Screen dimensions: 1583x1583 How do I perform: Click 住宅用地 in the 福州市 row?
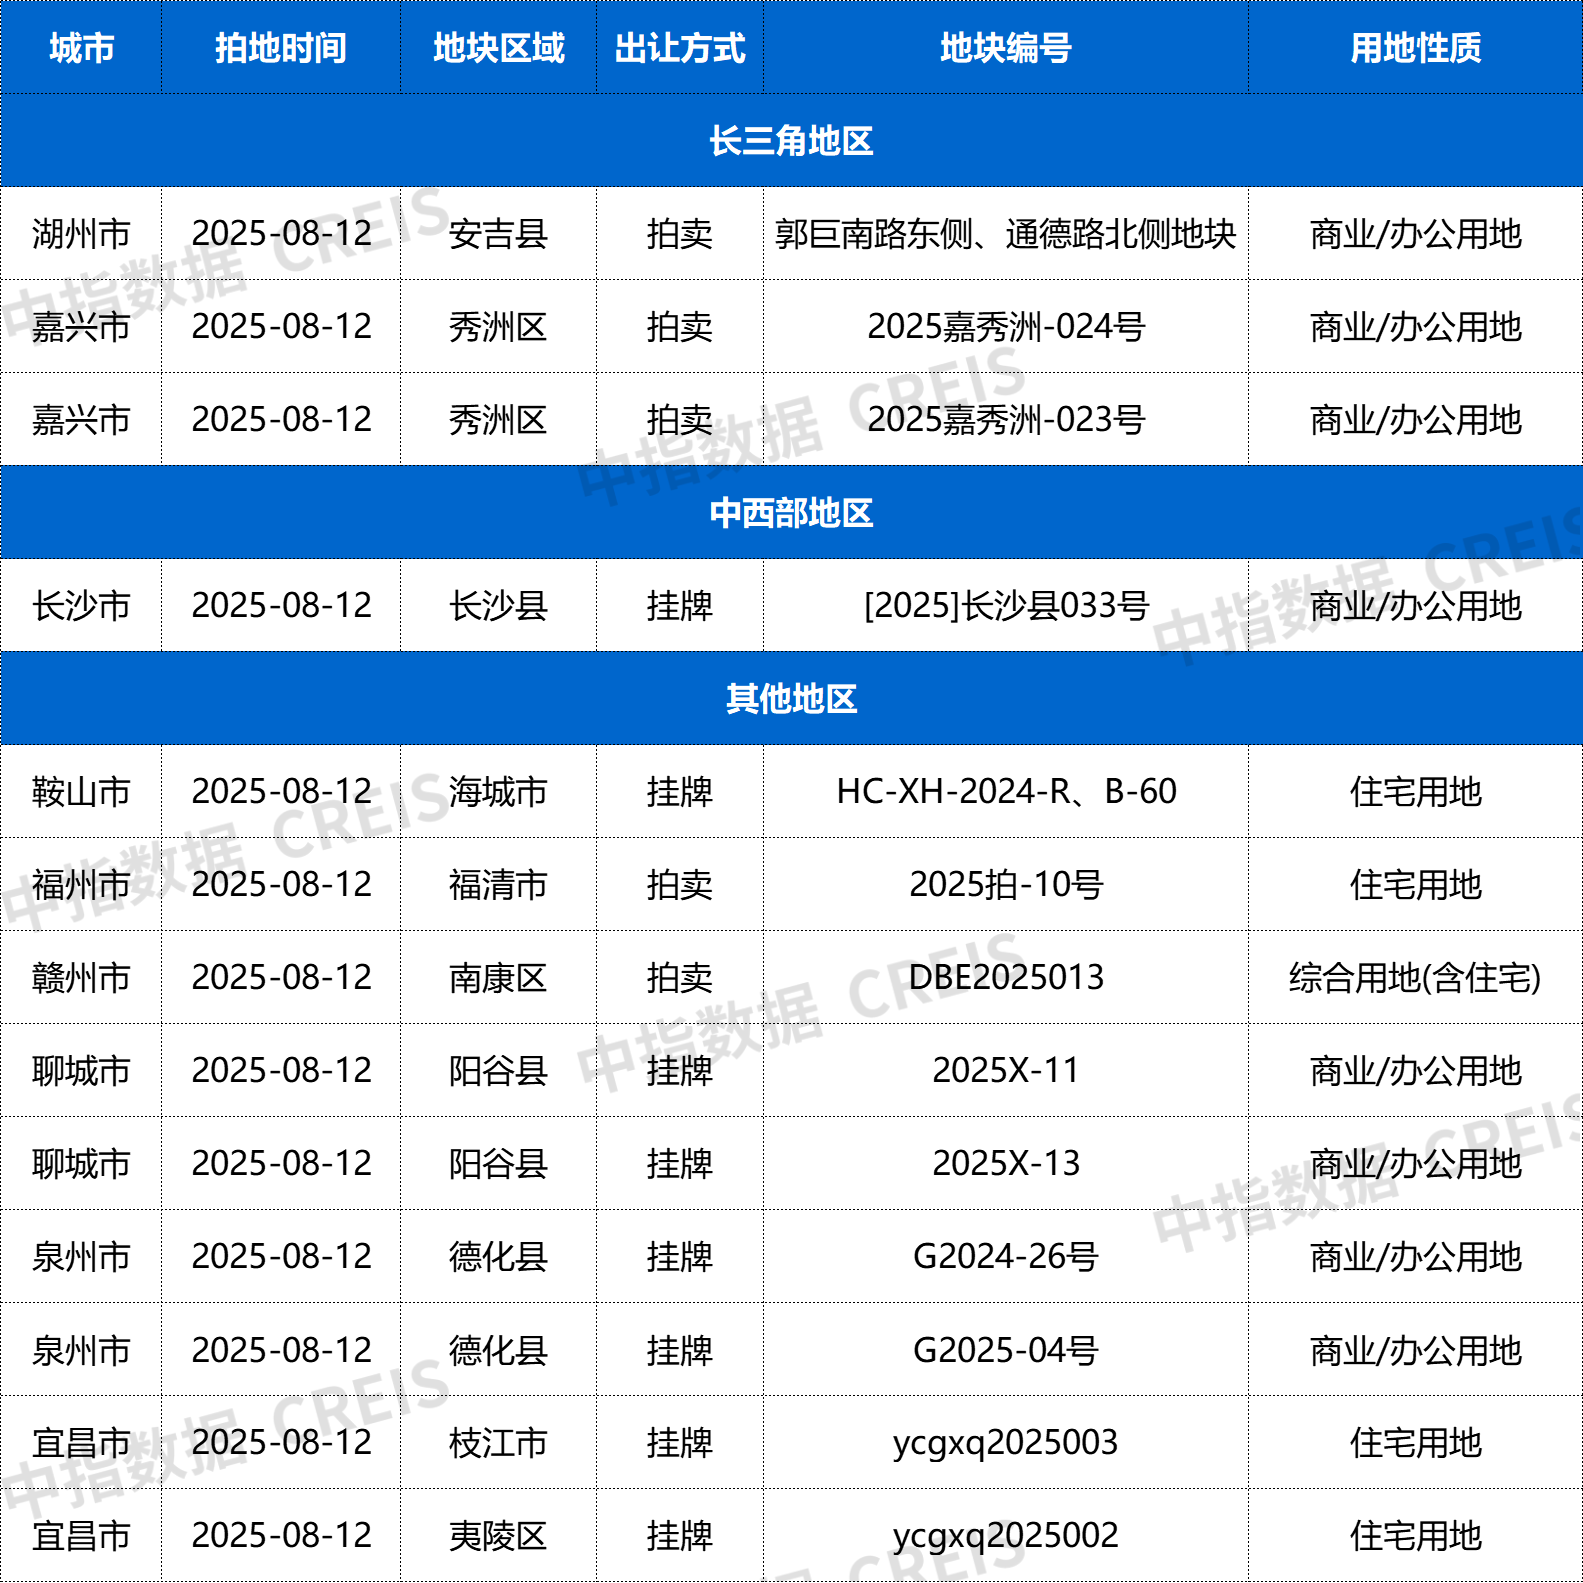click(x=1416, y=885)
